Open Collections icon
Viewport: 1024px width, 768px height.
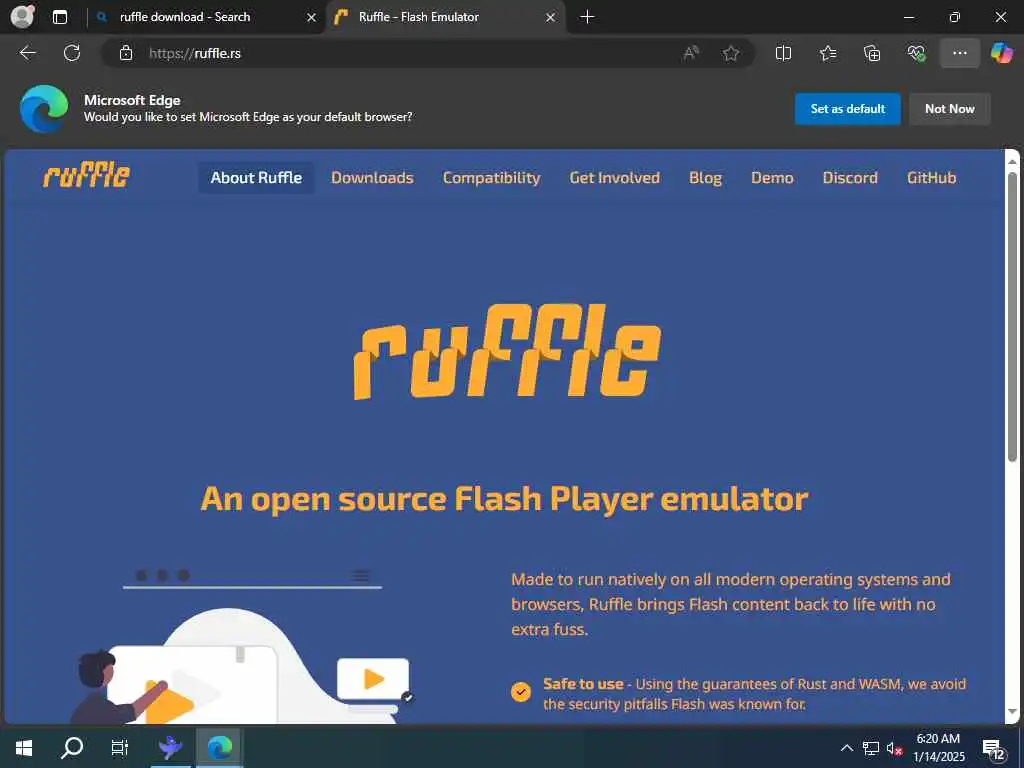click(872, 53)
